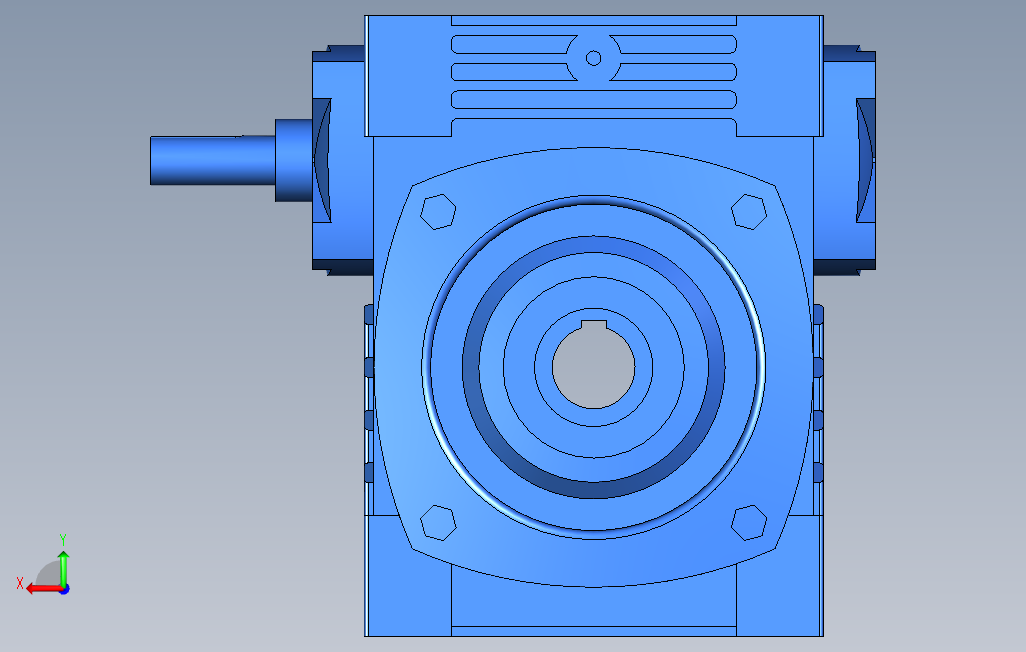Click the green Y axis arrow of triad

tap(63, 568)
